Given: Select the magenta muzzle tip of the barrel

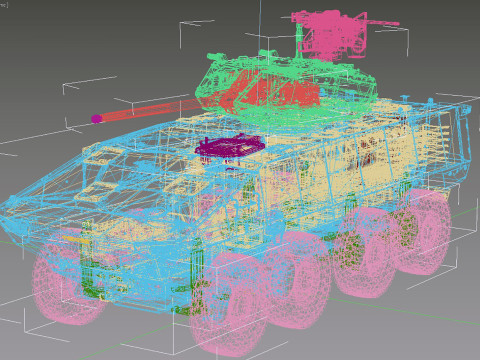Looking at the screenshot, I should pos(96,119).
